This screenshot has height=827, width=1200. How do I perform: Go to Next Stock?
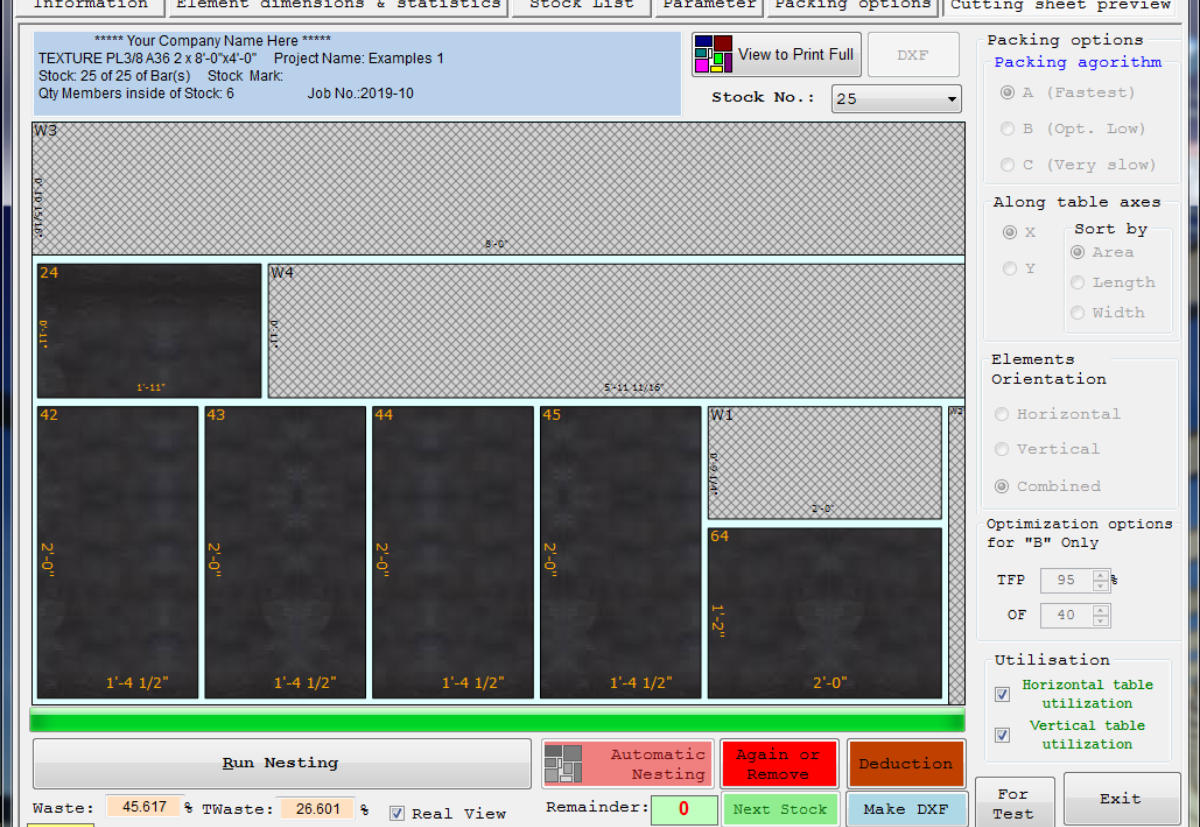coord(779,809)
